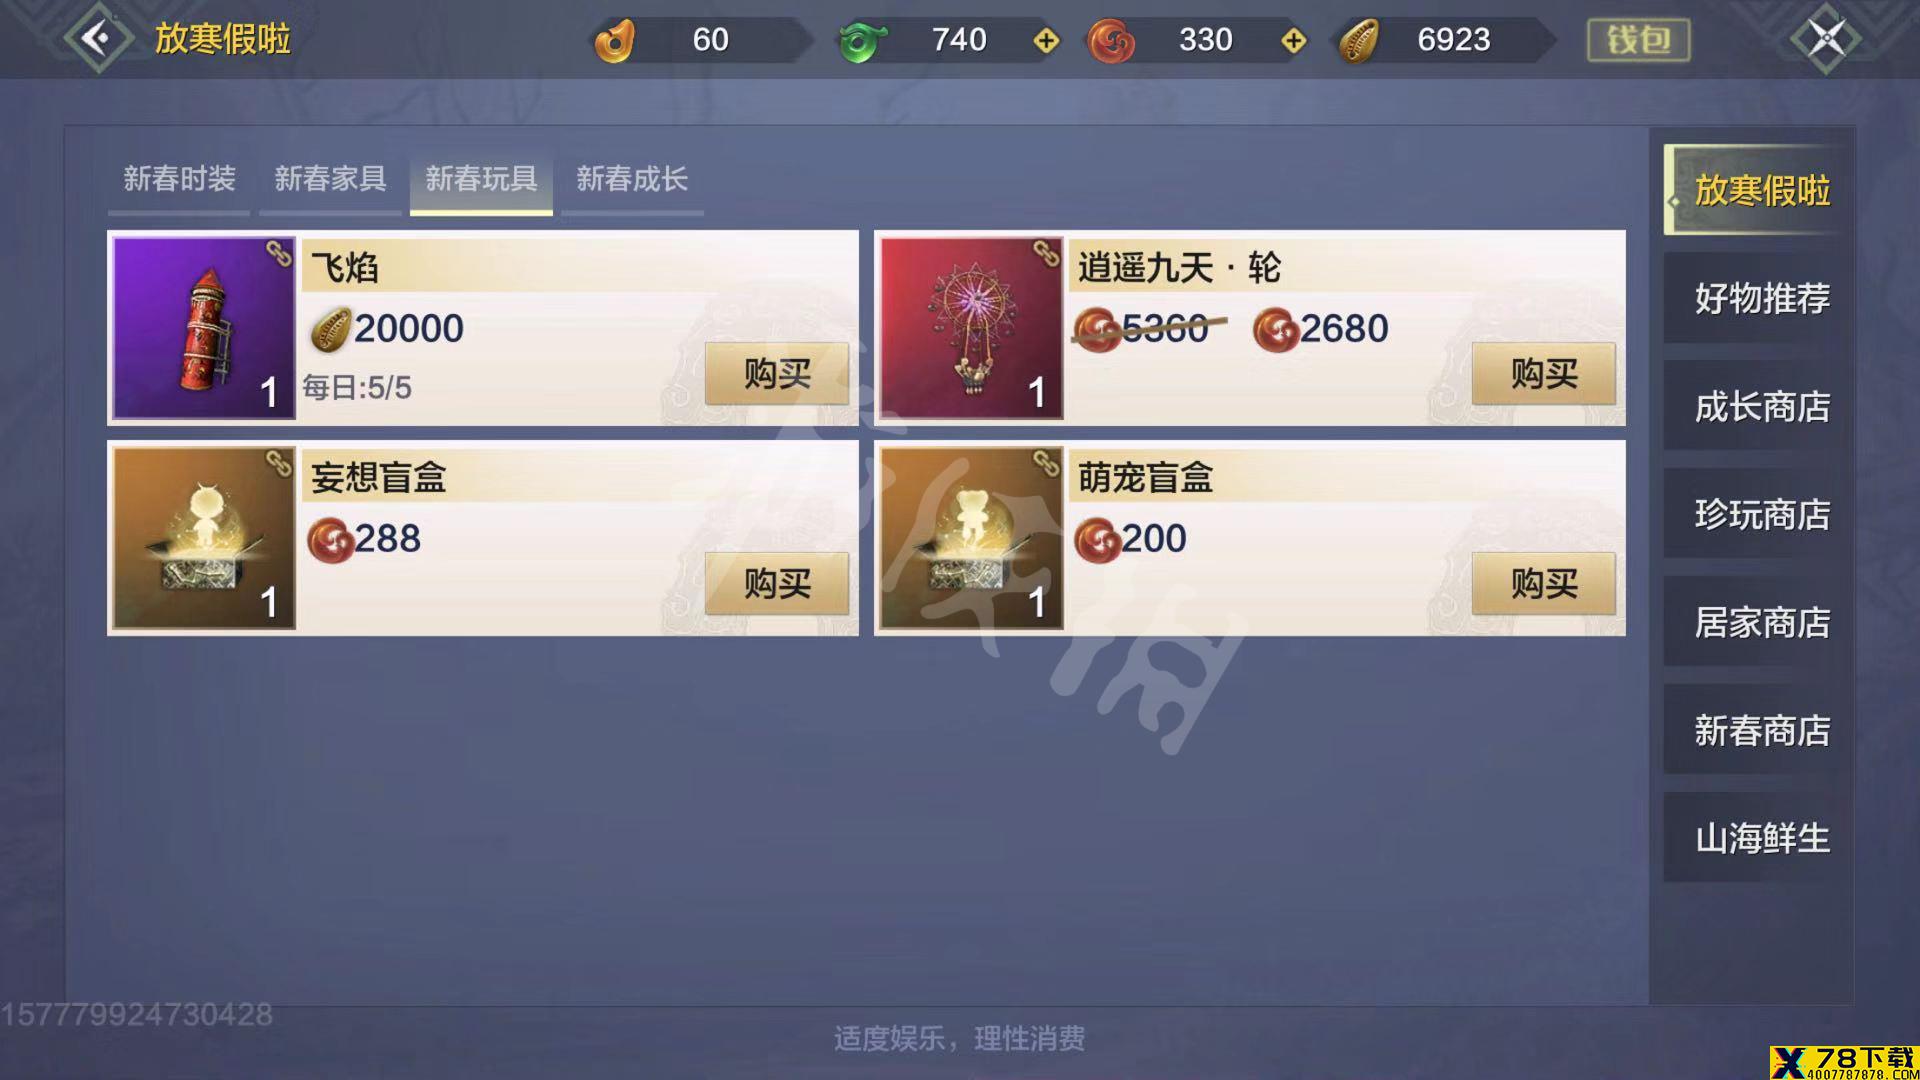This screenshot has height=1080, width=1920.
Task: Open the 逍遥九天·轮 ferris wheel item icon
Action: tap(970, 328)
